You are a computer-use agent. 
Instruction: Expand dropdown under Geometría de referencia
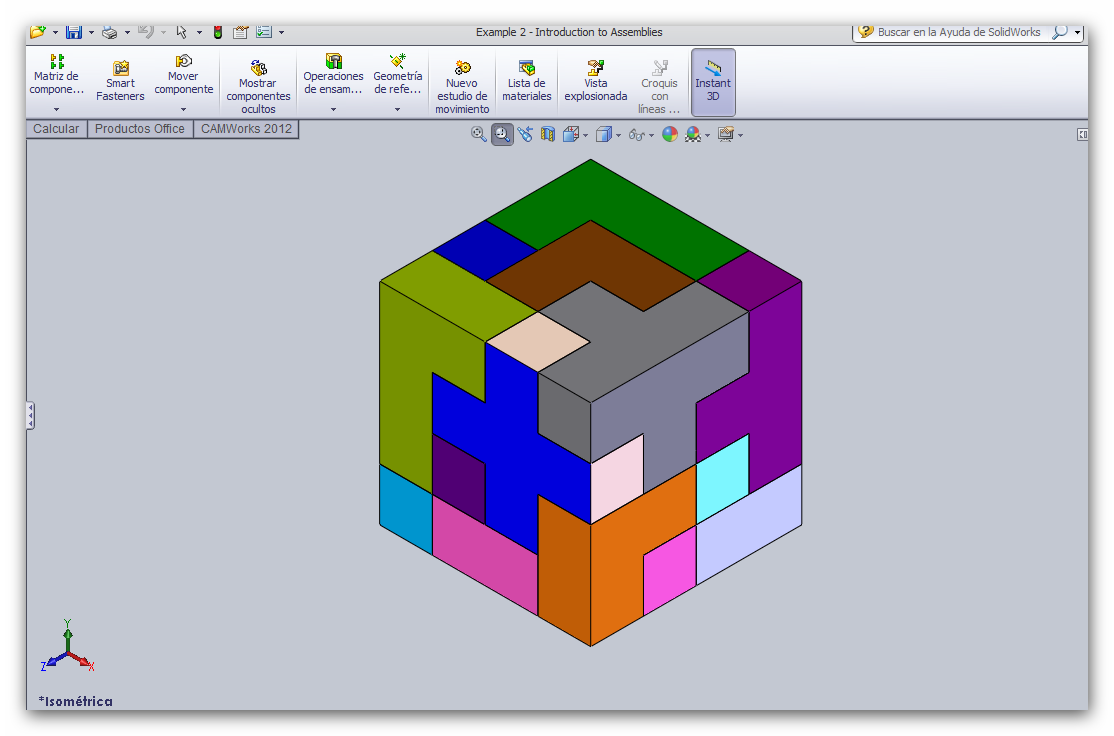(397, 109)
